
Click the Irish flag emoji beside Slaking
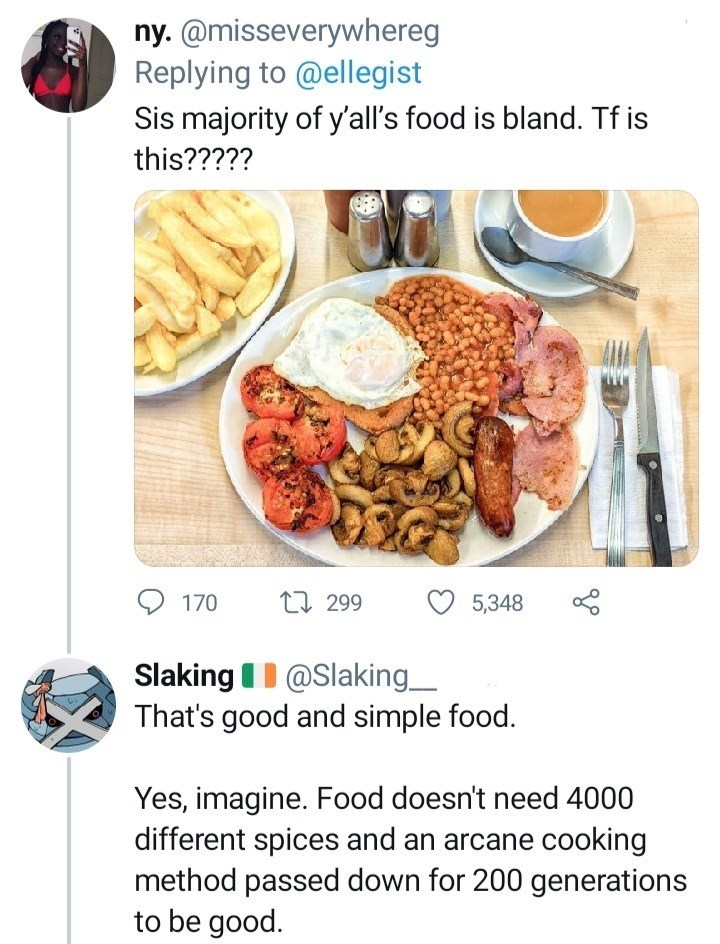tap(258, 676)
